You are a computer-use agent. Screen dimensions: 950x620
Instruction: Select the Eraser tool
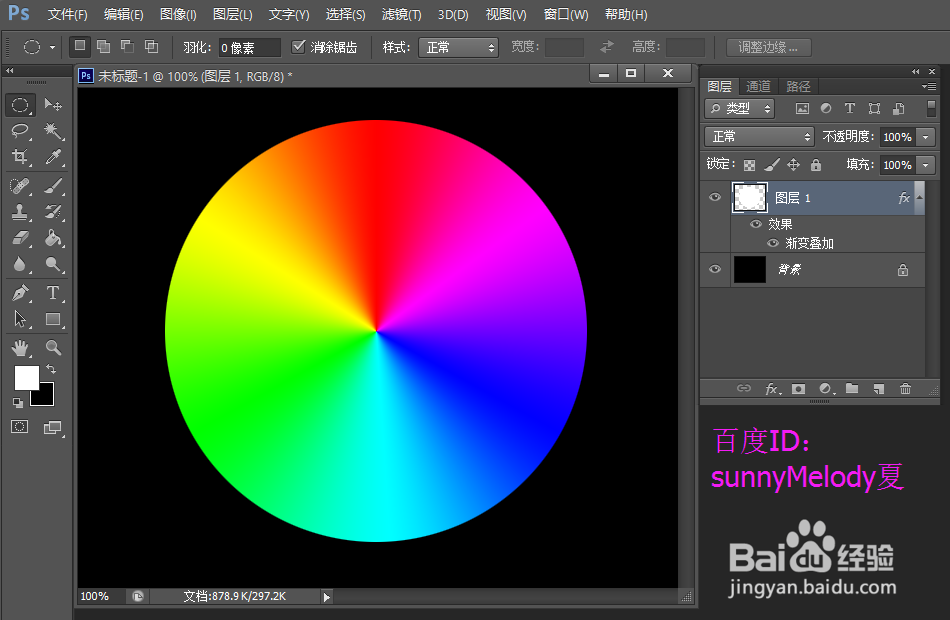tap(20, 238)
